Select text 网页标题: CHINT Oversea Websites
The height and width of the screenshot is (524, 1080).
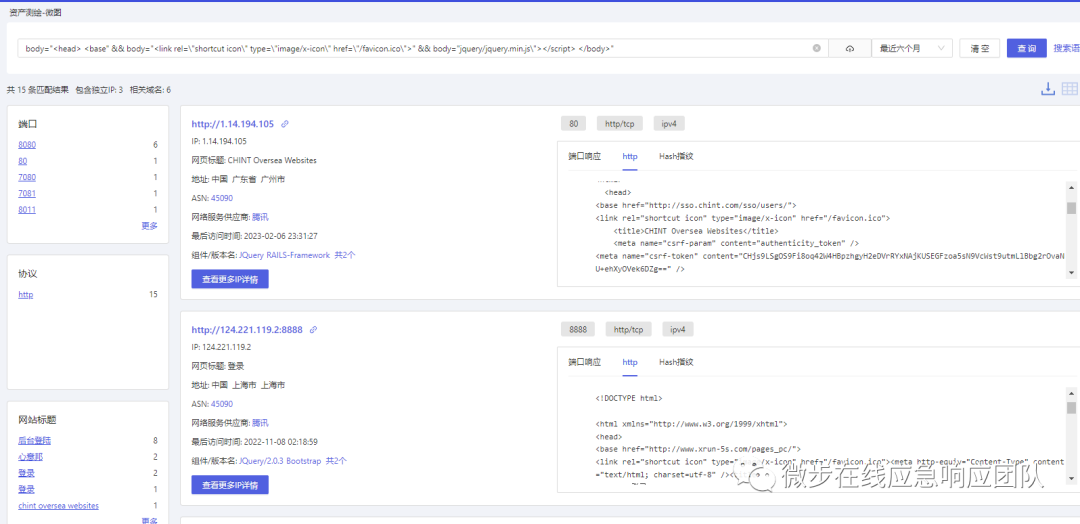point(254,160)
